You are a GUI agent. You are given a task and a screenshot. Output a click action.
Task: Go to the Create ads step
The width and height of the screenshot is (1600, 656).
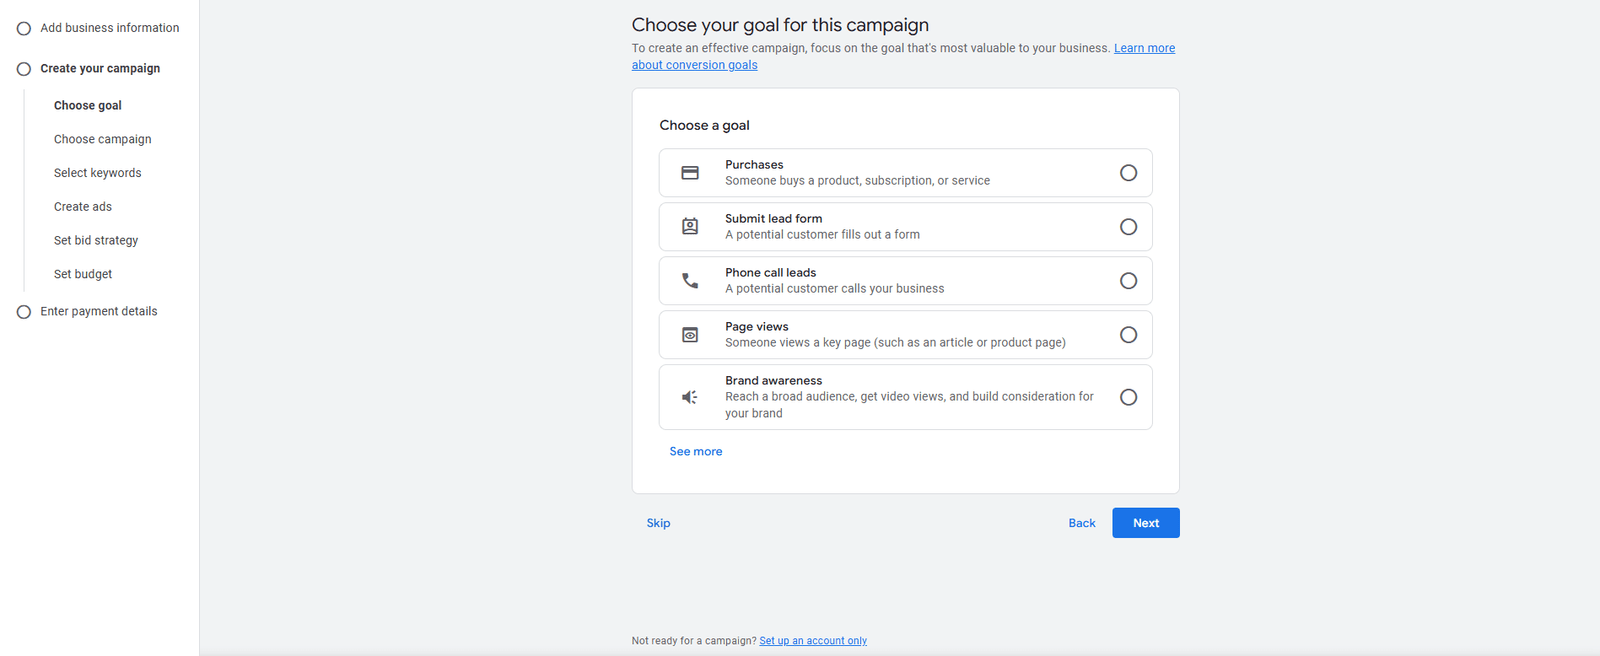tap(83, 207)
